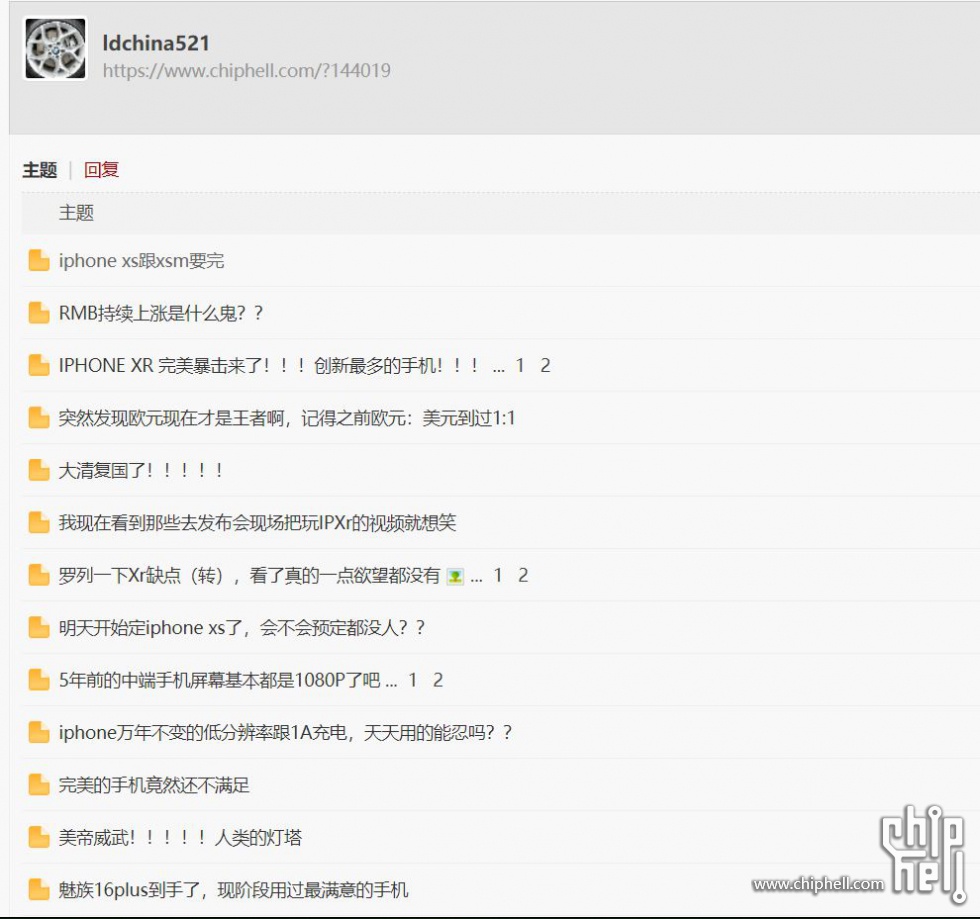This screenshot has height=919, width=980.
Task: Click image attachment icon in 罗列一下Xr缺点 row
Action: coord(455,576)
